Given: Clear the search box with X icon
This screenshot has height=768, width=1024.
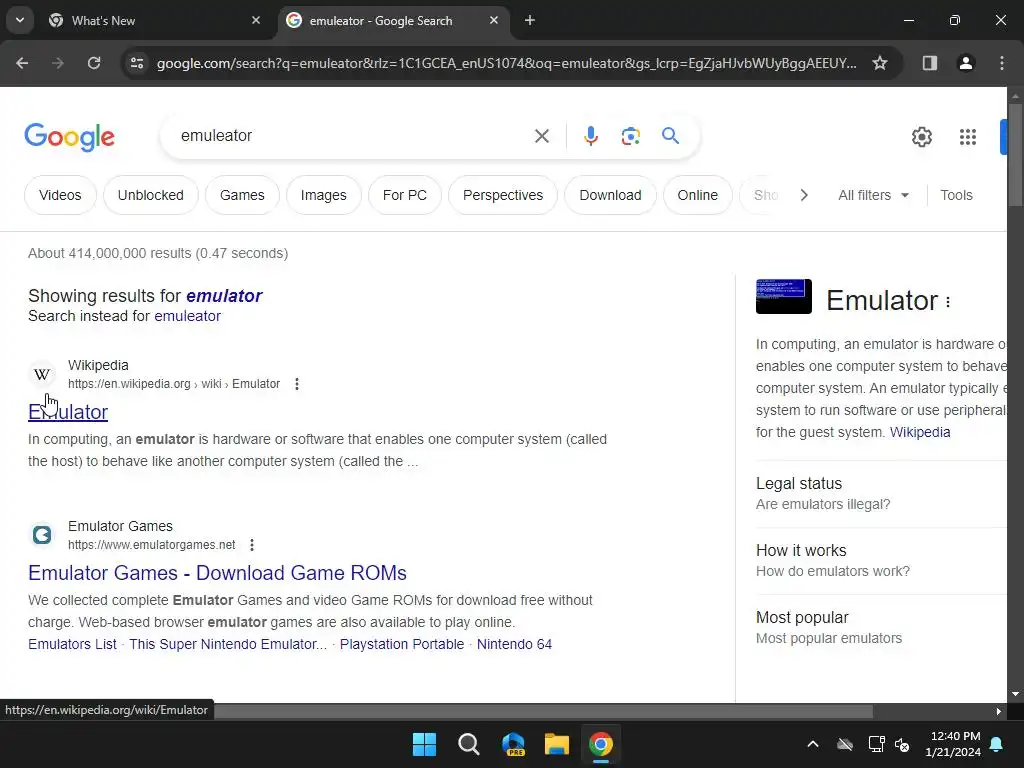Looking at the screenshot, I should (541, 136).
